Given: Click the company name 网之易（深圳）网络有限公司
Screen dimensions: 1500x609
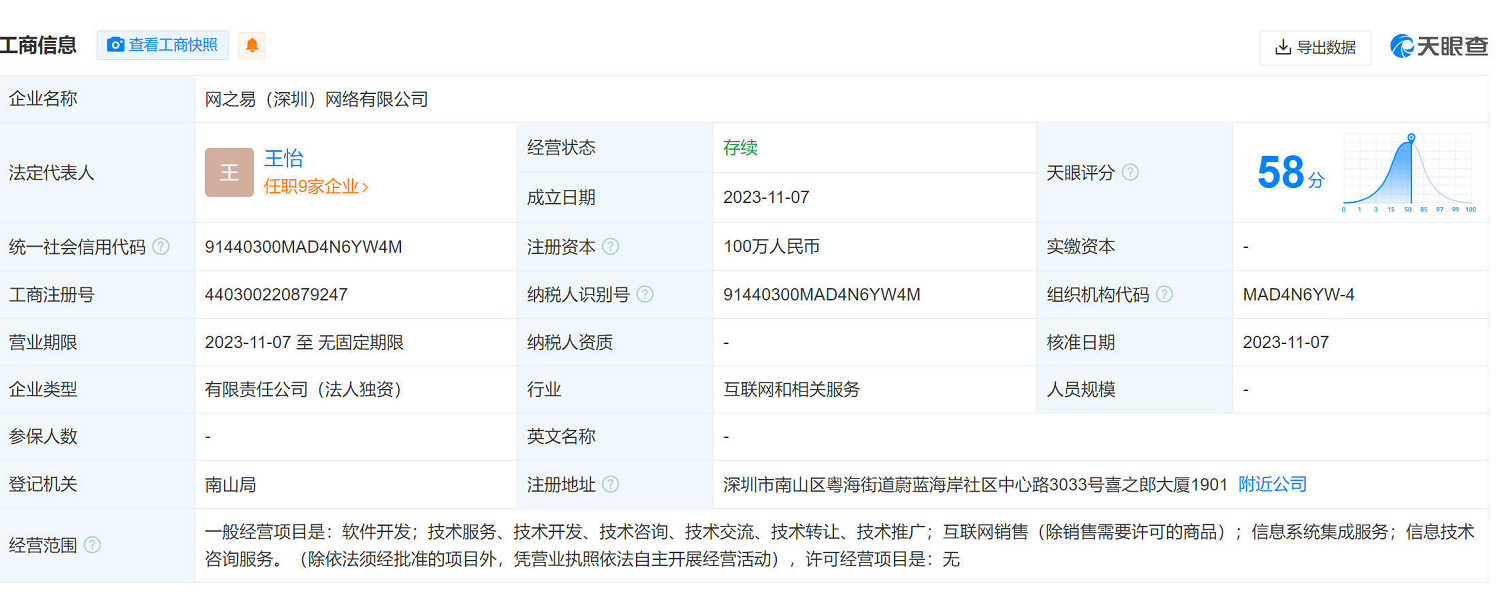Looking at the screenshot, I should 316,99.
